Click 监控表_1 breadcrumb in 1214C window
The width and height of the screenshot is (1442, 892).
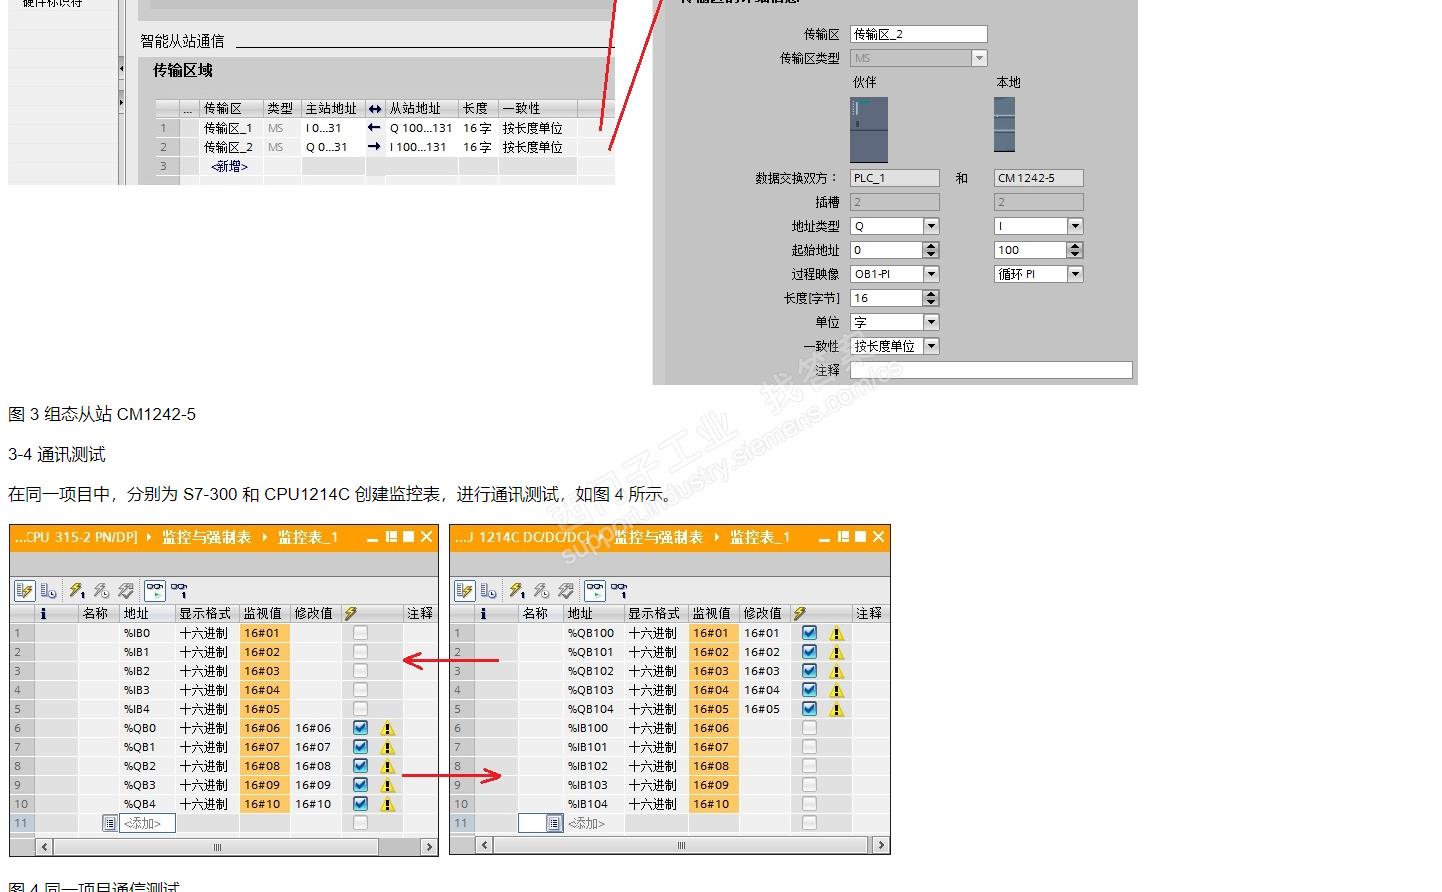760,537
